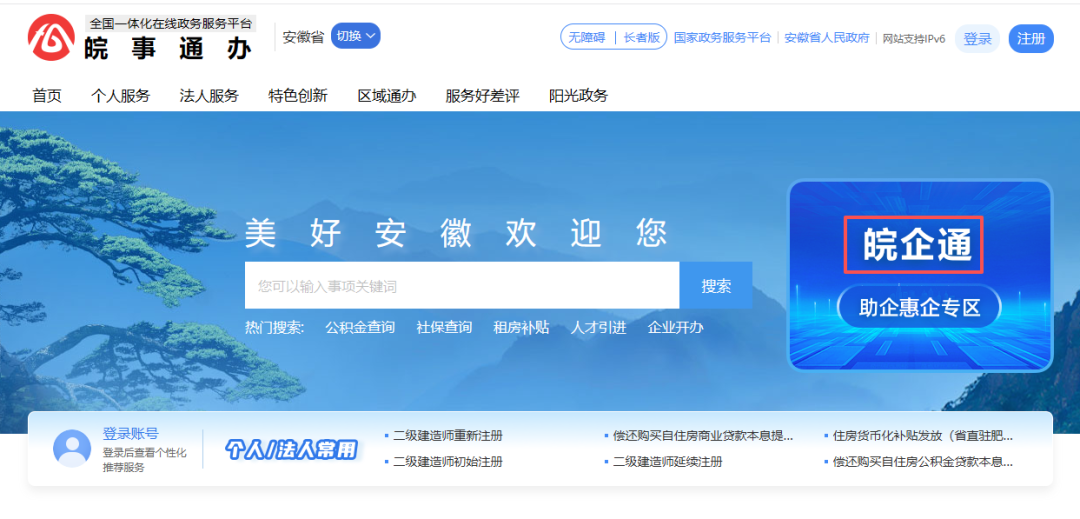The image size is (1080, 519).
Task: Go to the 首页 menu item
Action: [47, 96]
